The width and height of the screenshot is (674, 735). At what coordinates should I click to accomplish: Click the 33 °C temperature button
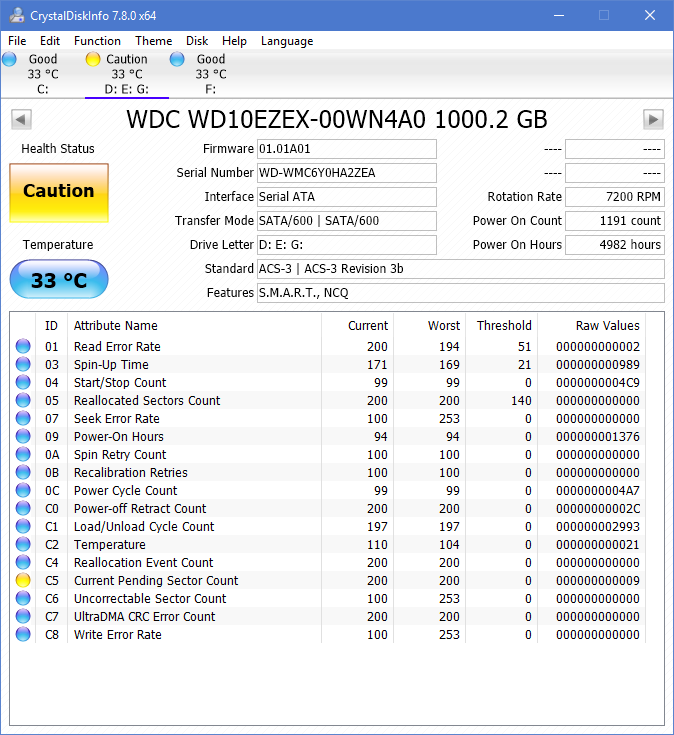58,280
